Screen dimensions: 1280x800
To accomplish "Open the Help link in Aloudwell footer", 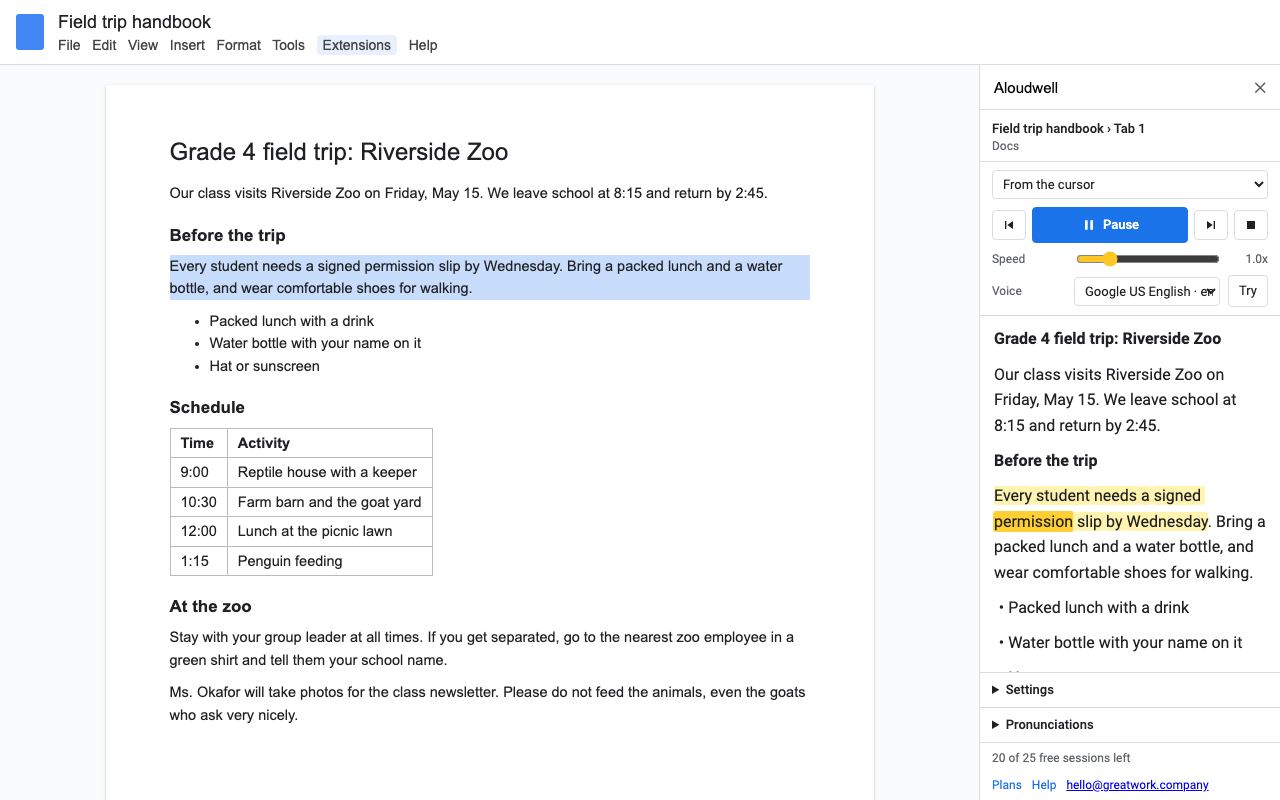I will point(1044,785).
